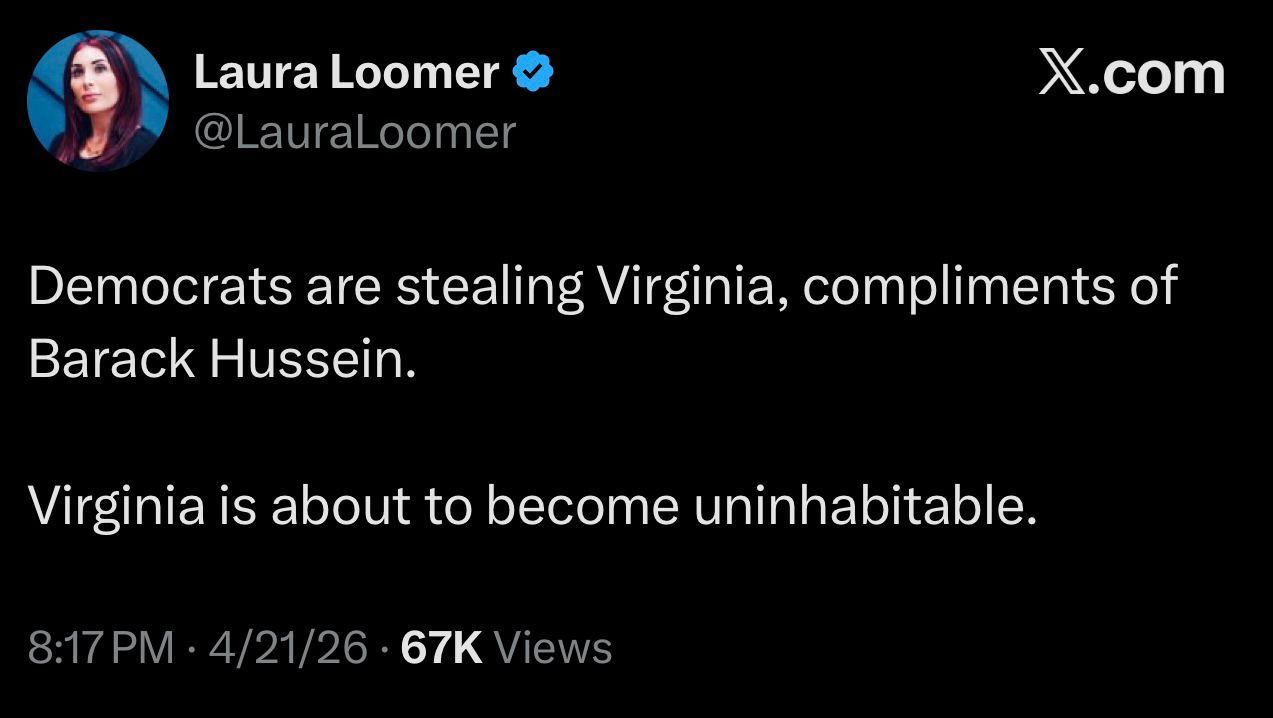Open Laura Loomer's profile picture
Viewport: 1273px width, 718px height.
click(97, 102)
